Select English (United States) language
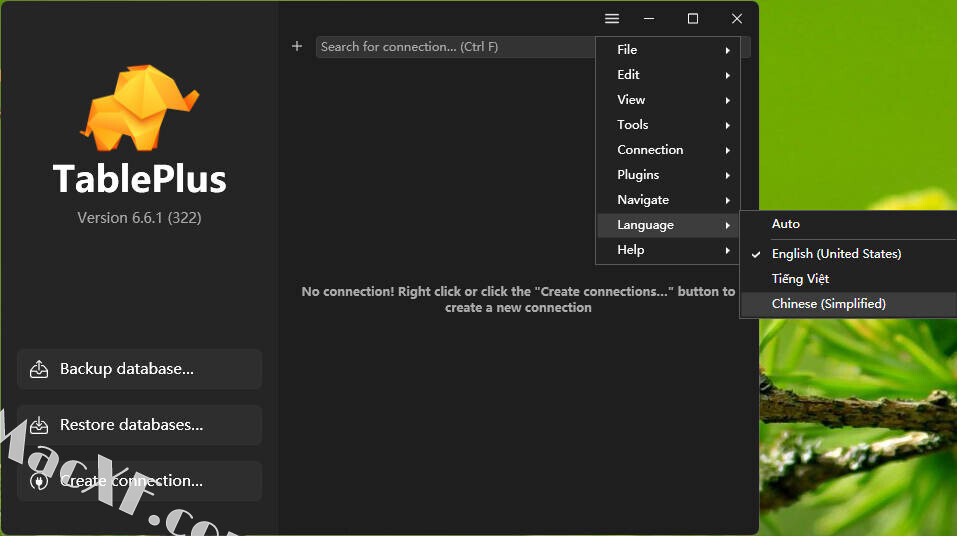 [x=849, y=254]
